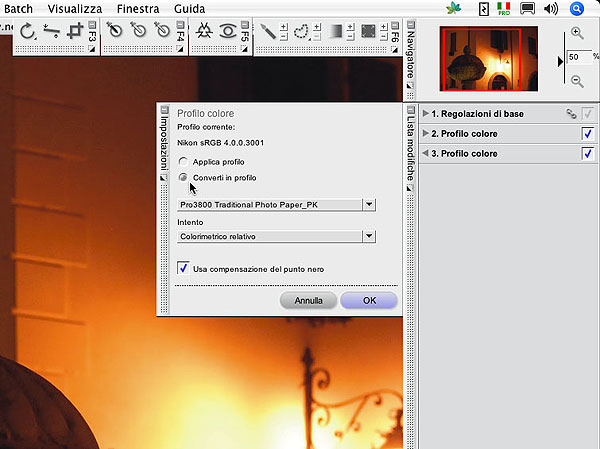Click the text Nikon sRGB 4.0.0.3001
The image size is (600, 449).
tap(220, 143)
